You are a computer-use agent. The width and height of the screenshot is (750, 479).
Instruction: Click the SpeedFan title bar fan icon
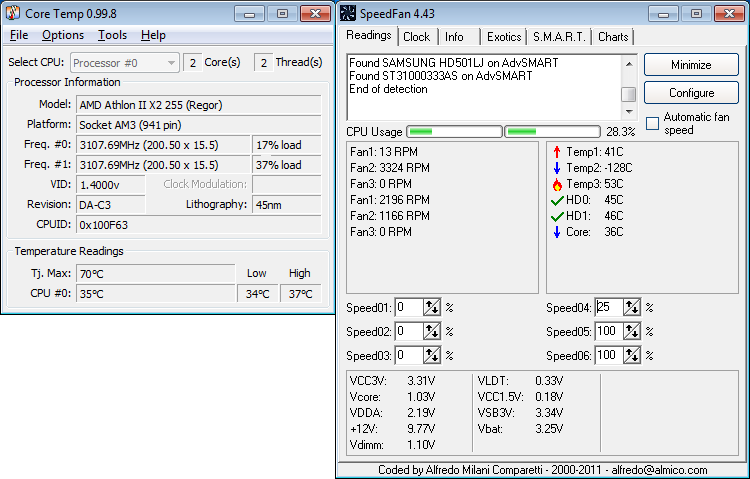[348, 13]
